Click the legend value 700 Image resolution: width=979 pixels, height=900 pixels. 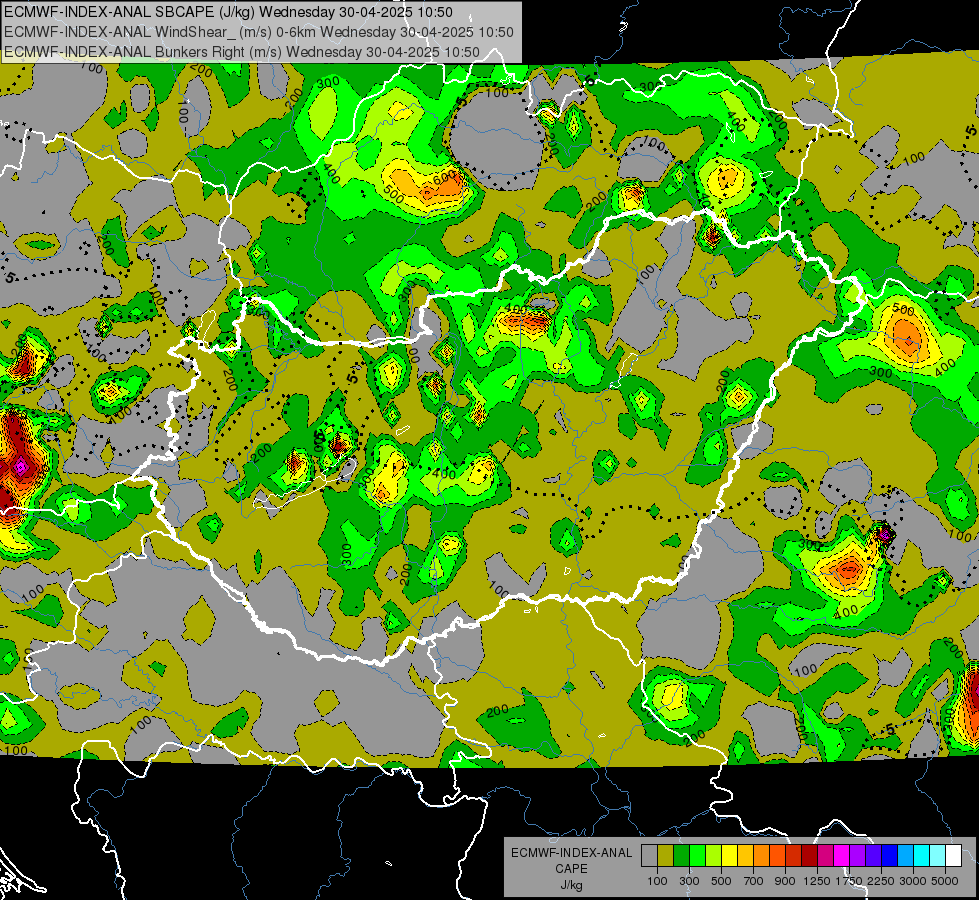754,881
